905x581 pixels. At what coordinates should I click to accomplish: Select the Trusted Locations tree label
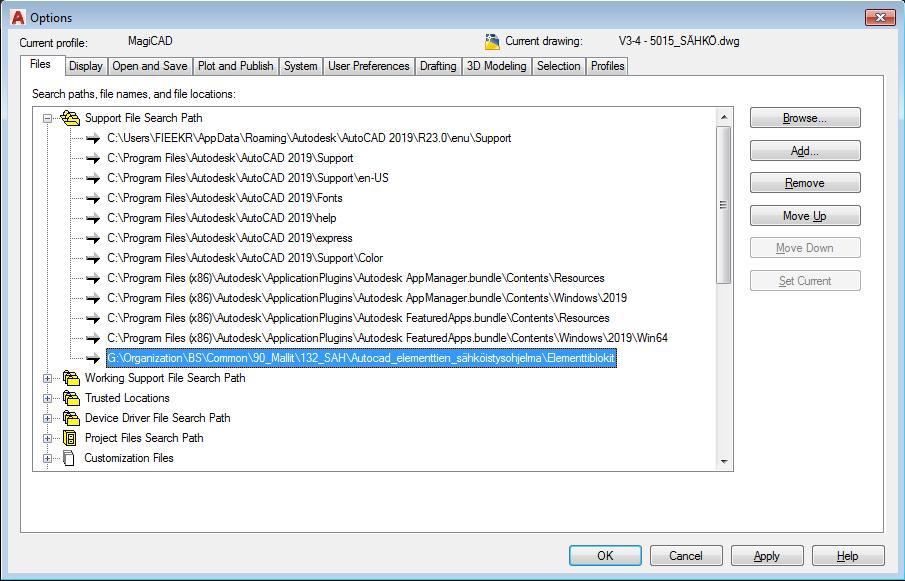click(127, 398)
